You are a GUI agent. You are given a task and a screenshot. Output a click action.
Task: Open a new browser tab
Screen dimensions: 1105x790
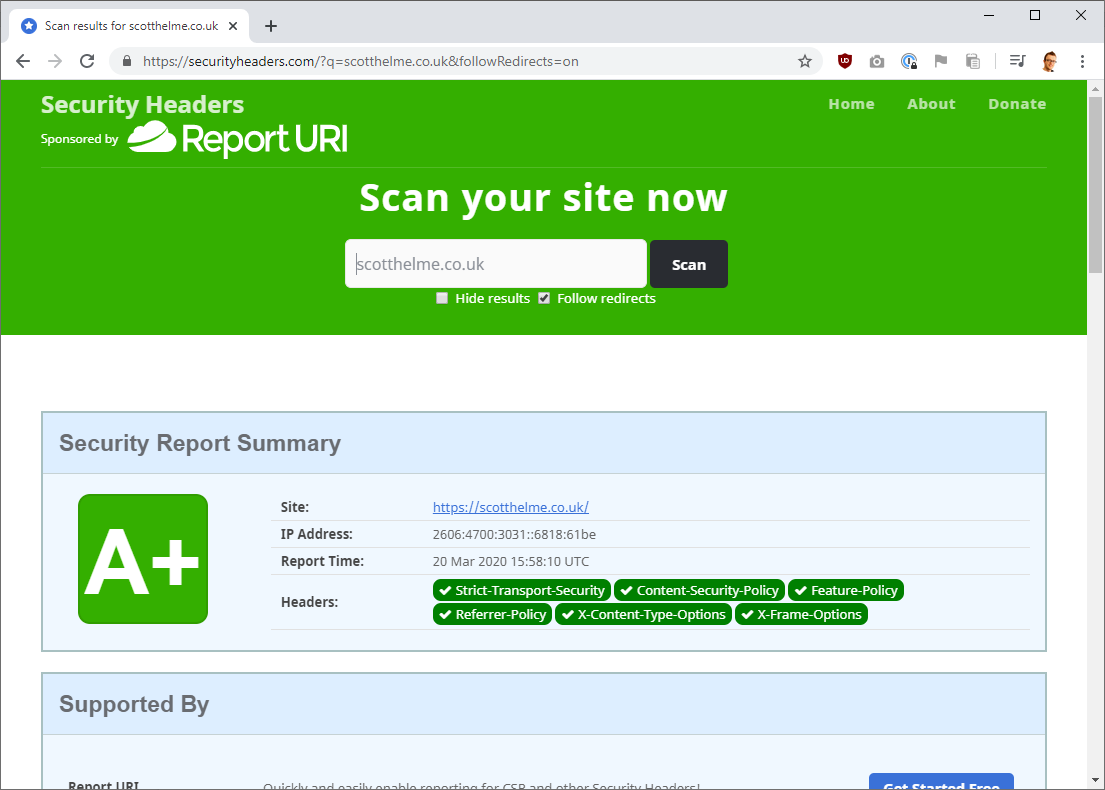[270, 26]
